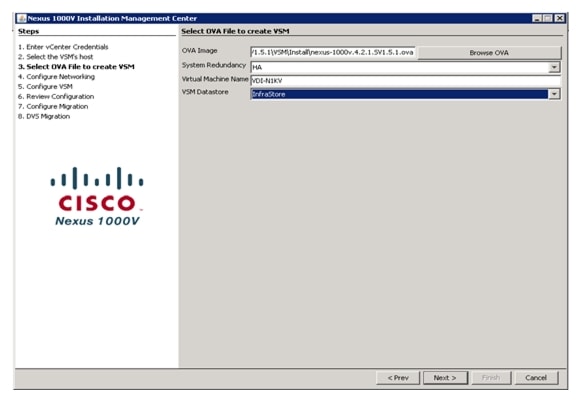Click the OVA Image label
This screenshot has width=582, height=403.
coord(200,50)
